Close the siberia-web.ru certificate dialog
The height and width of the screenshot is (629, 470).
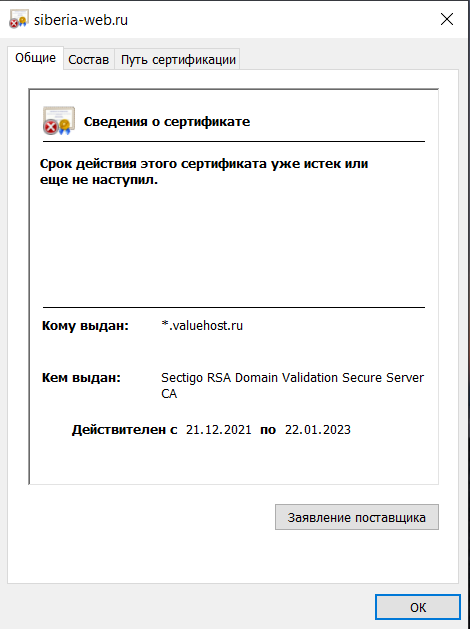447,19
